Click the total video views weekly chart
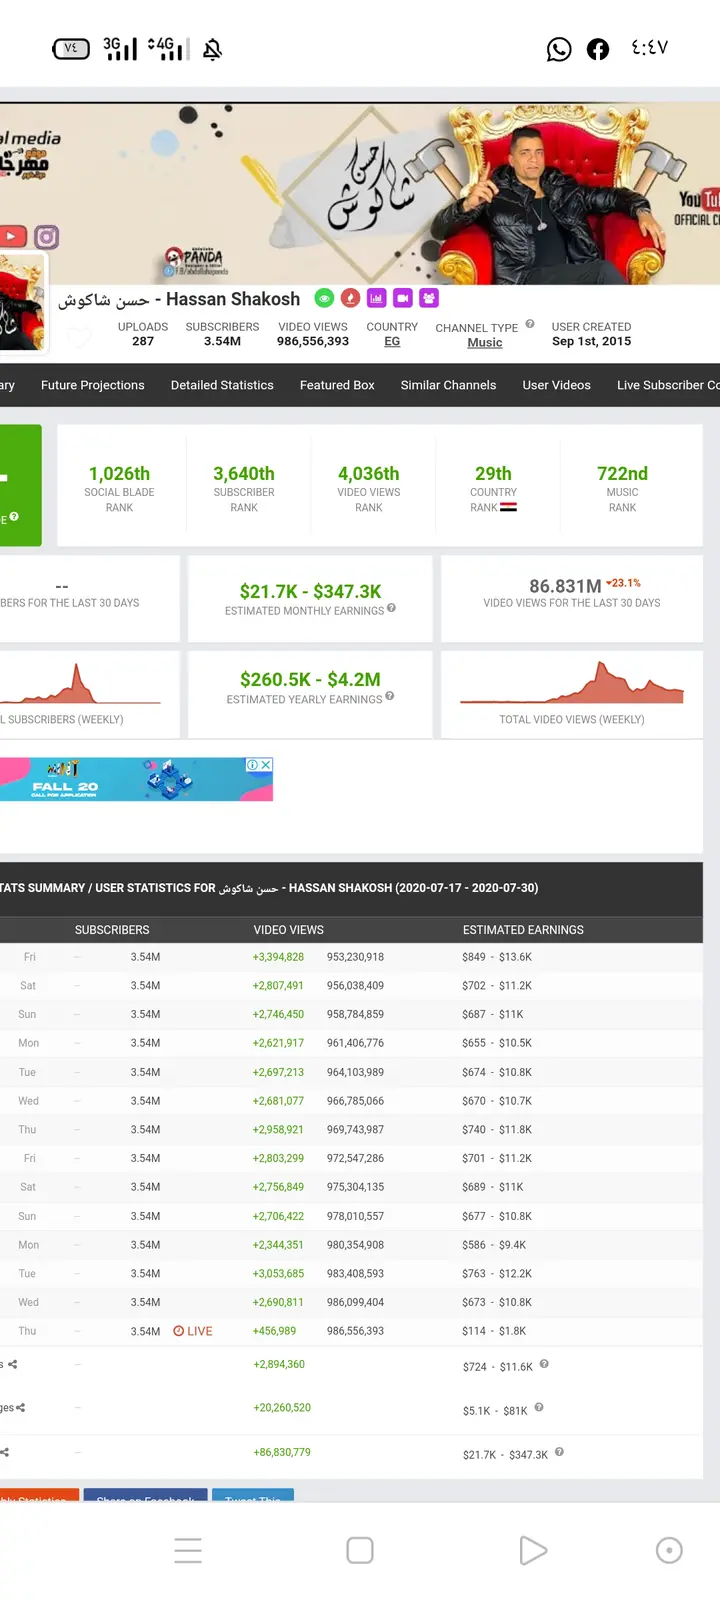 pyautogui.click(x=572, y=682)
